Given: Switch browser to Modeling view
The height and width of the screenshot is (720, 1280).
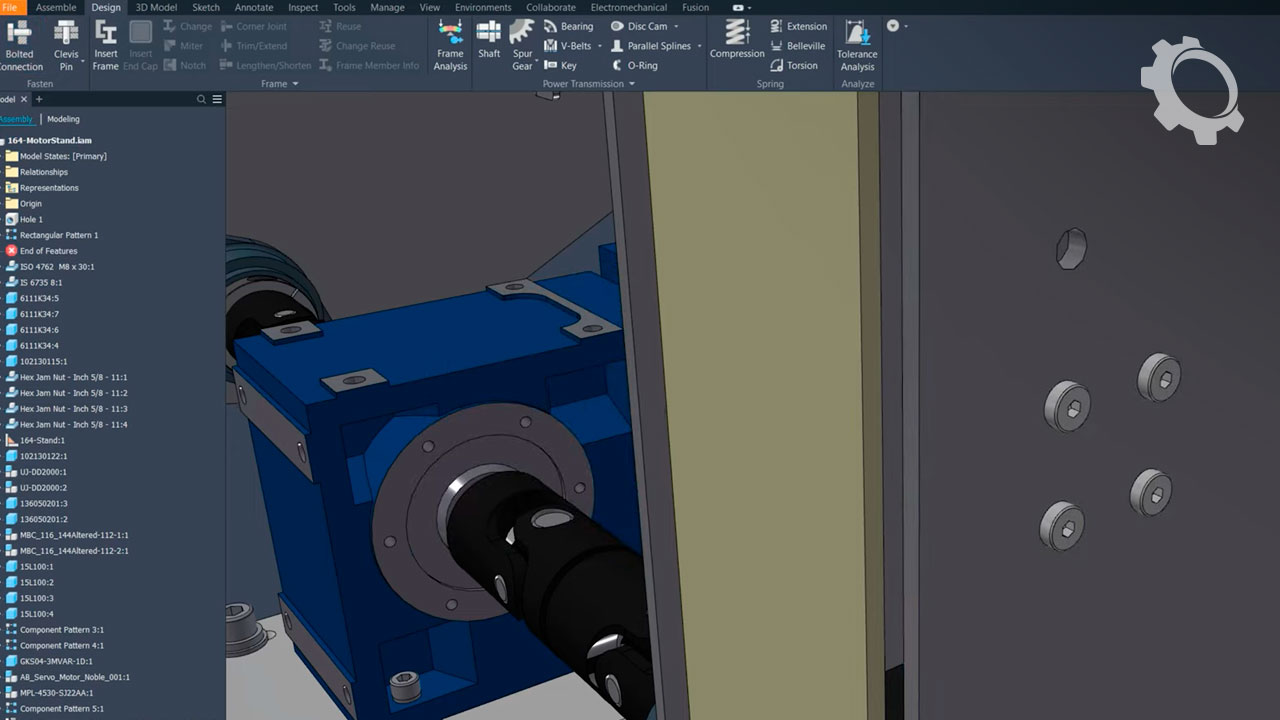Looking at the screenshot, I should coord(63,119).
